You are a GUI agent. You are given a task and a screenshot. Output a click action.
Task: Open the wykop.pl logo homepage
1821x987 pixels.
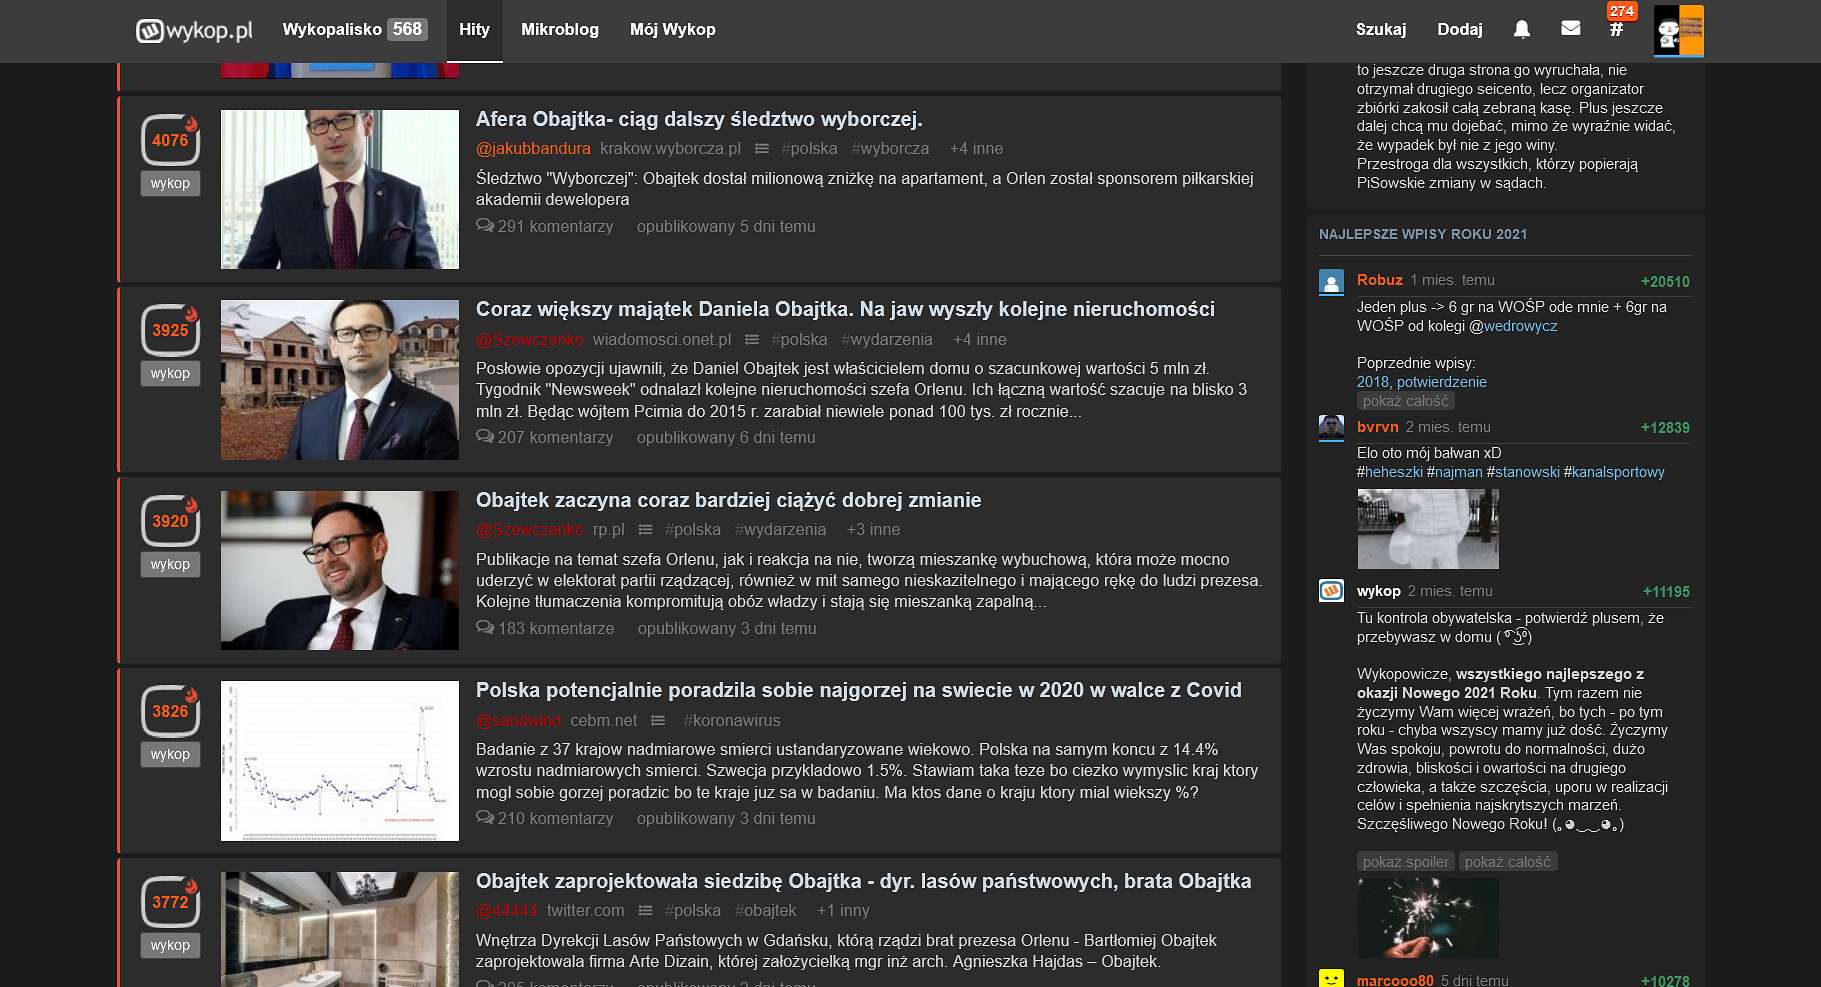pyautogui.click(x=194, y=30)
